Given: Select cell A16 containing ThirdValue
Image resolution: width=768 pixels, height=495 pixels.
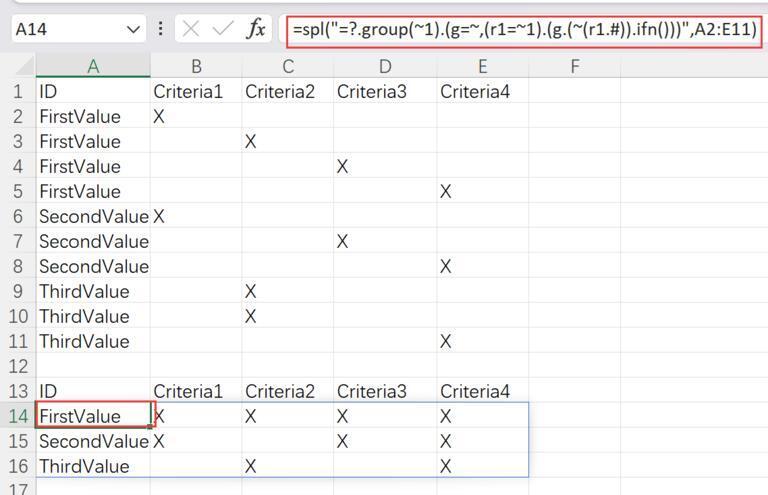Looking at the screenshot, I should pyautogui.click(x=93, y=466).
